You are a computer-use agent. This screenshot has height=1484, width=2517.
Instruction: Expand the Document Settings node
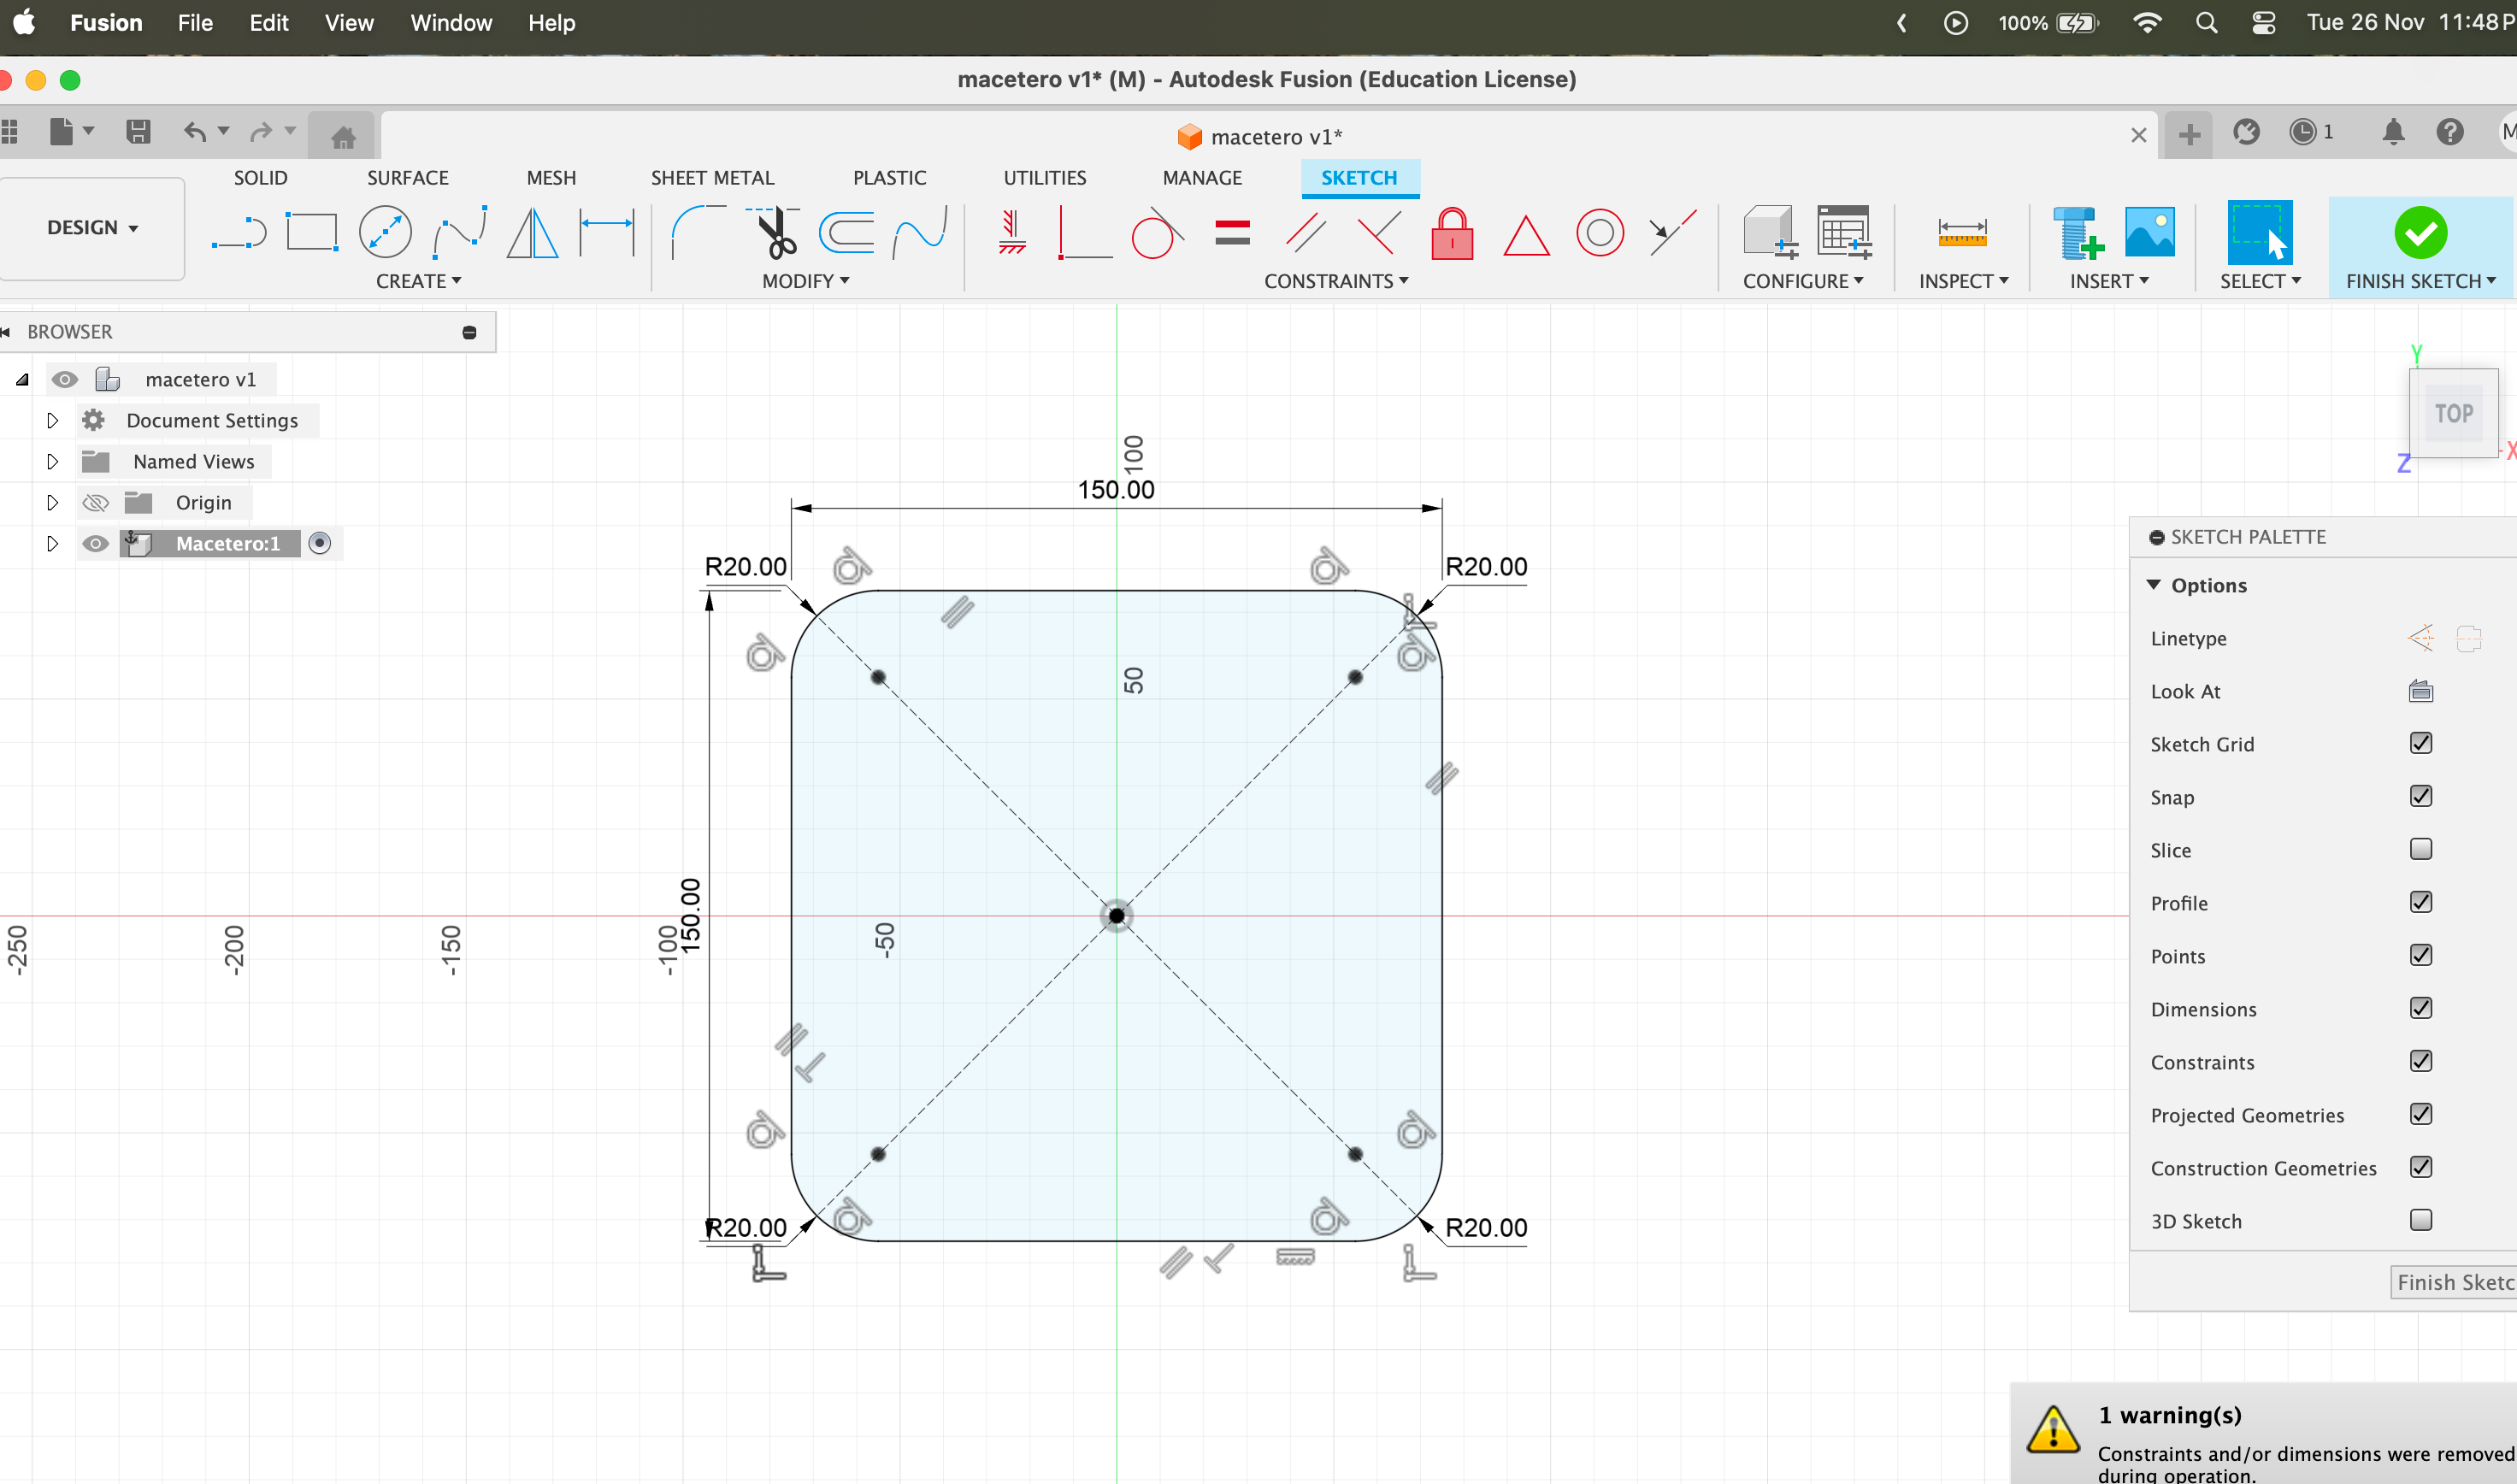[x=53, y=420]
